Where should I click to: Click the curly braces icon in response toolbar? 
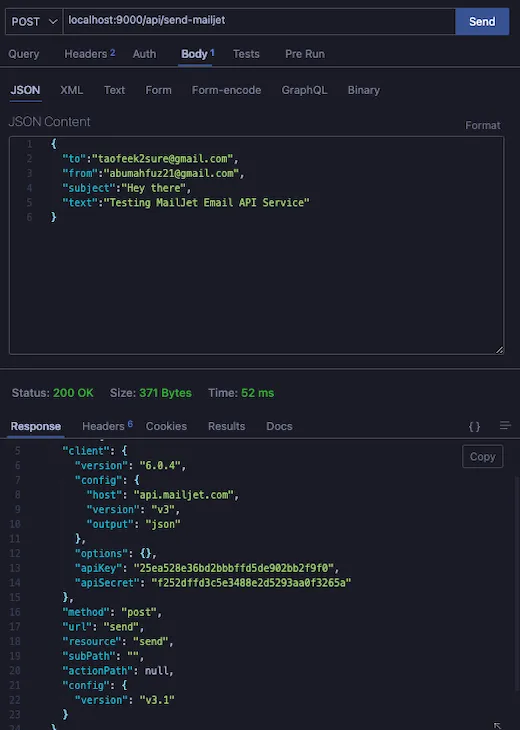[474, 426]
